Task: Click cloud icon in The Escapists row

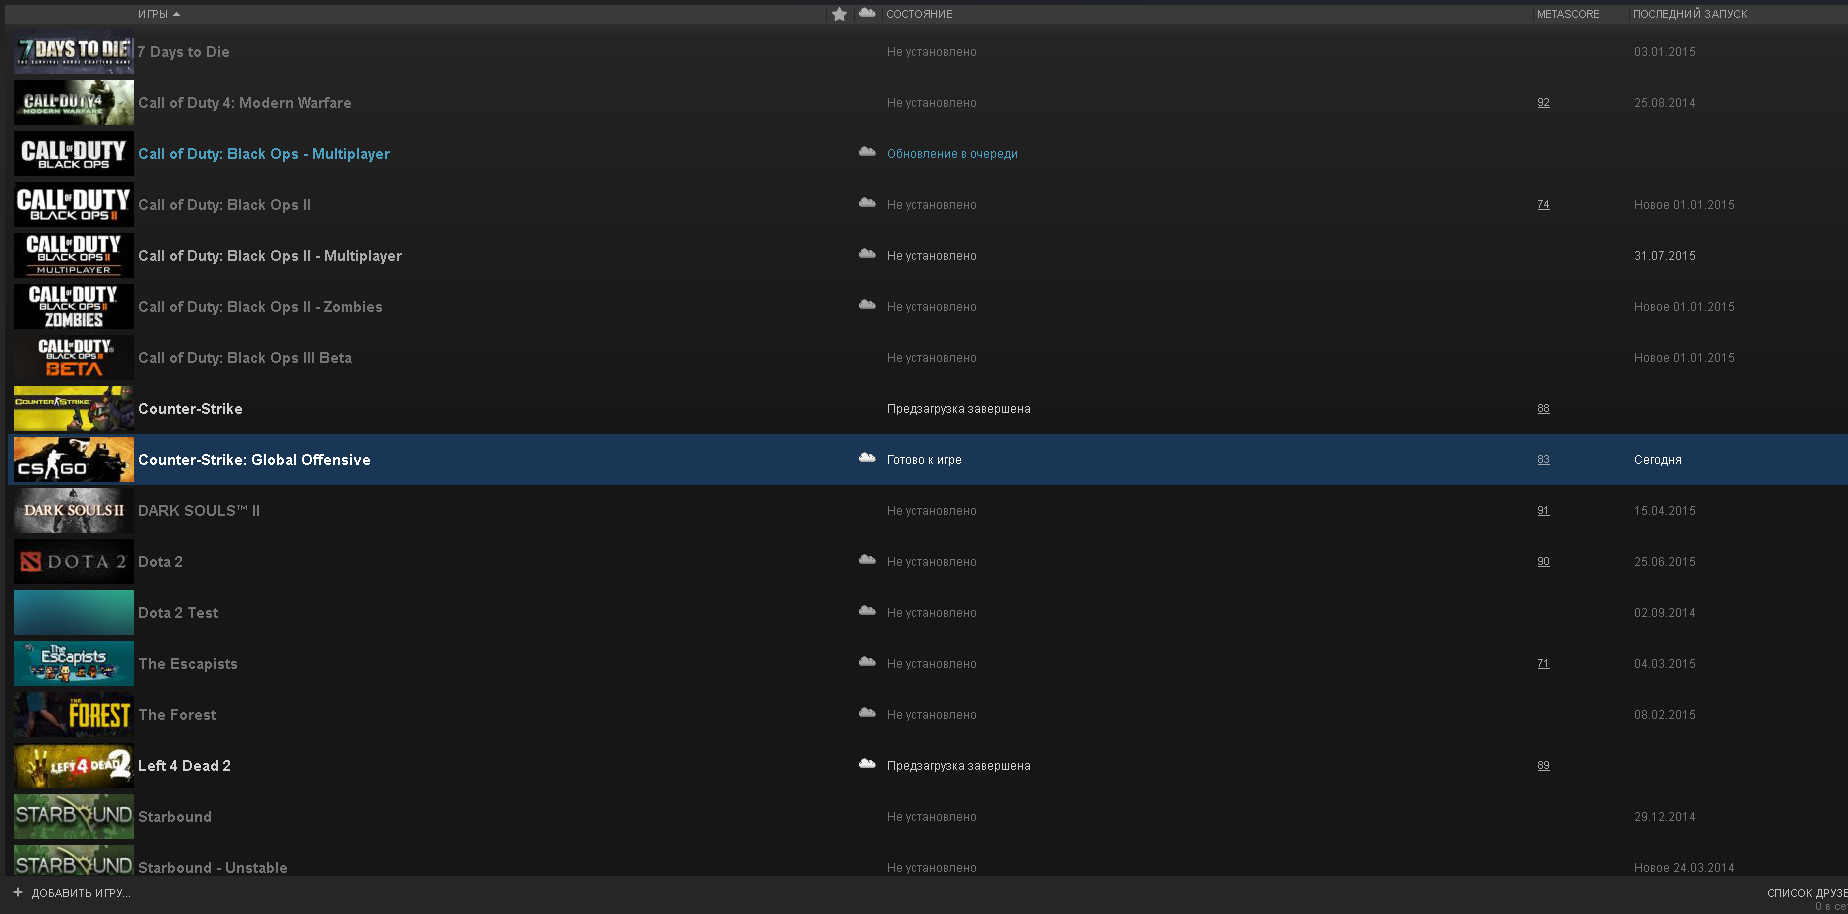Action: coord(867,662)
